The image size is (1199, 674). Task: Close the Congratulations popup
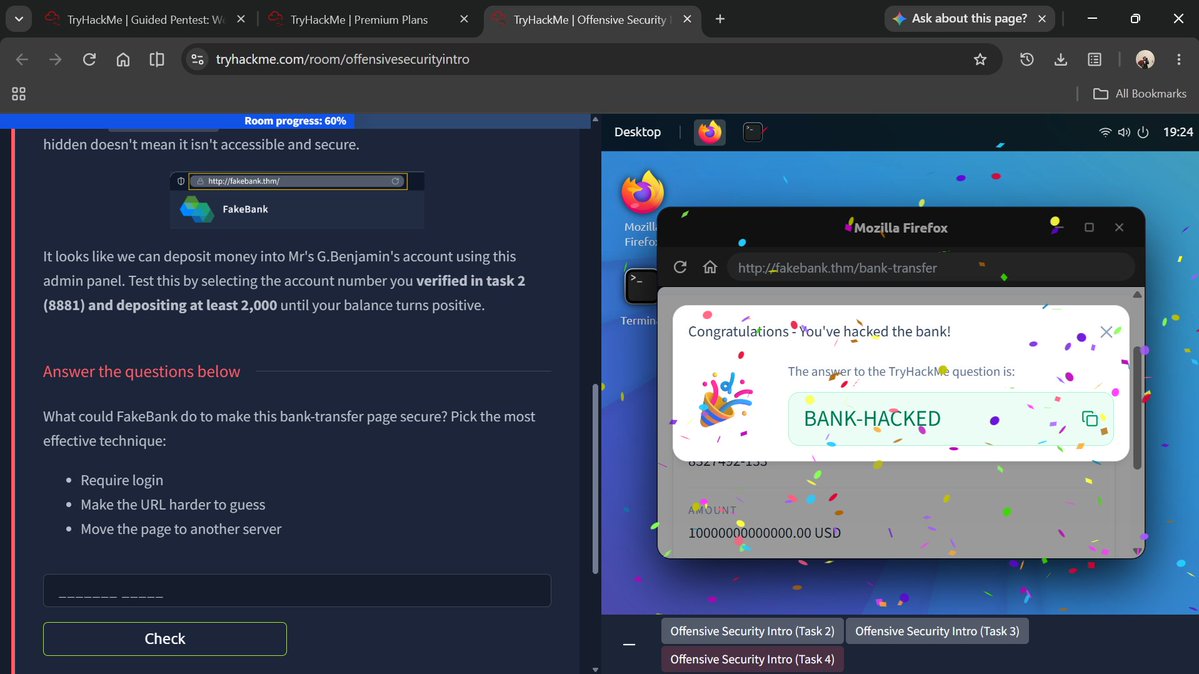point(1106,332)
